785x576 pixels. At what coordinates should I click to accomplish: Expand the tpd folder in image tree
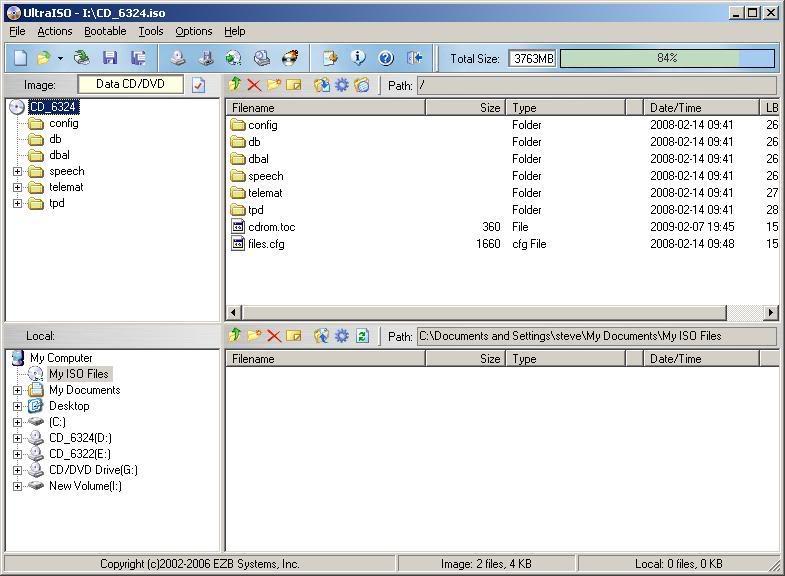pos(18,204)
